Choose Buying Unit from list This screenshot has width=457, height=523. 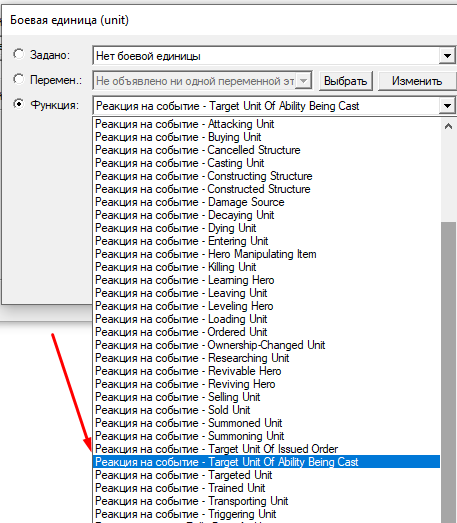coord(266,137)
